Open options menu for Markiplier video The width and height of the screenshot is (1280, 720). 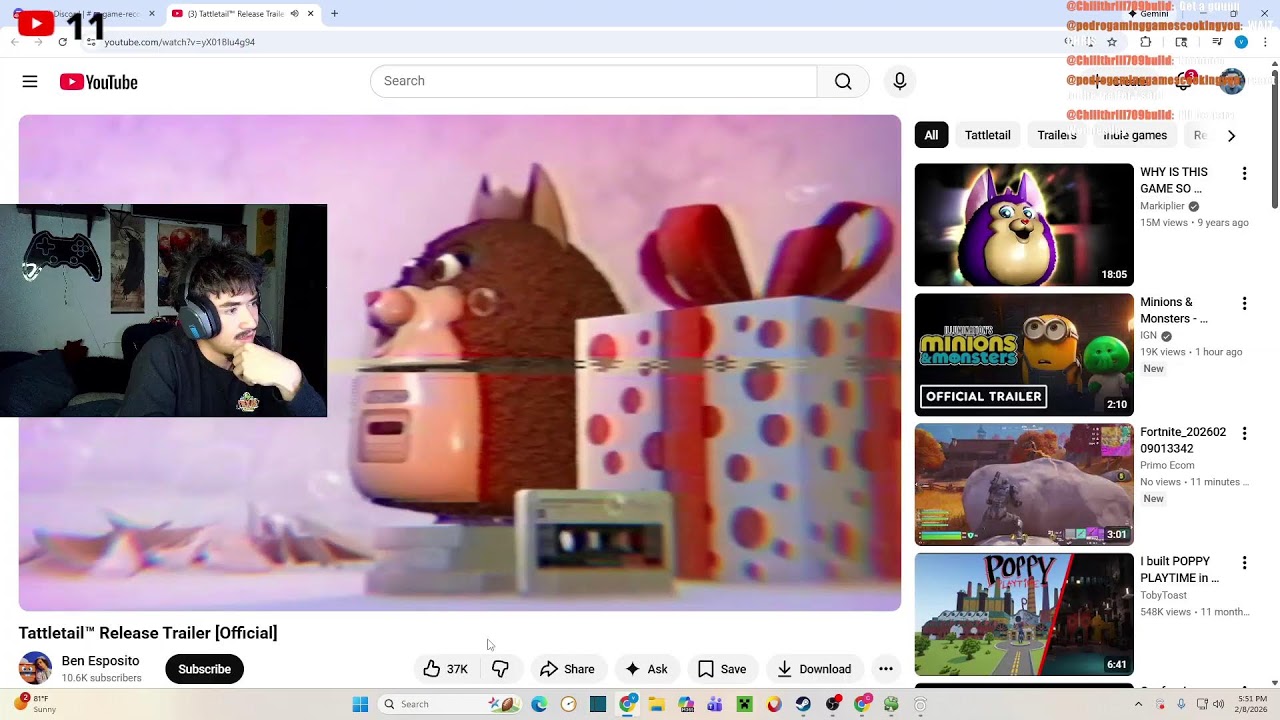tap(1244, 174)
